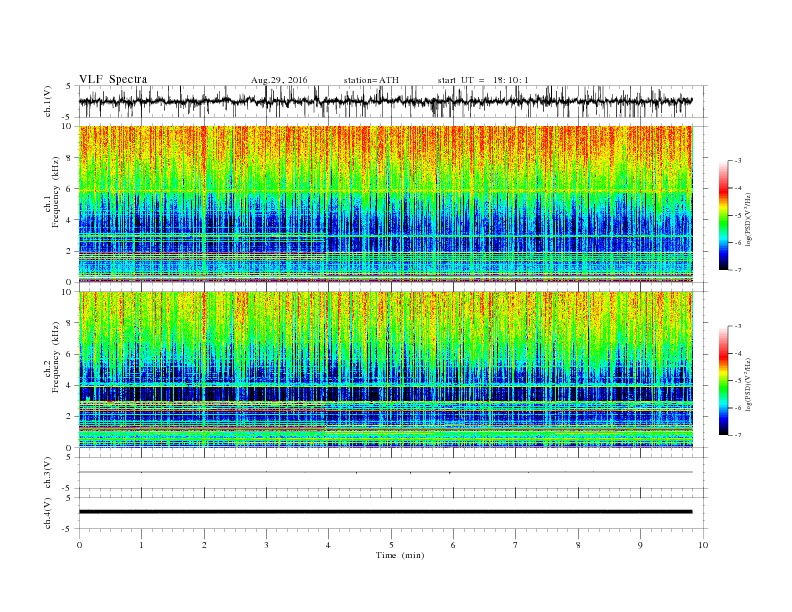
Task: Click the time axis tick label "3"
Action: tap(266, 545)
